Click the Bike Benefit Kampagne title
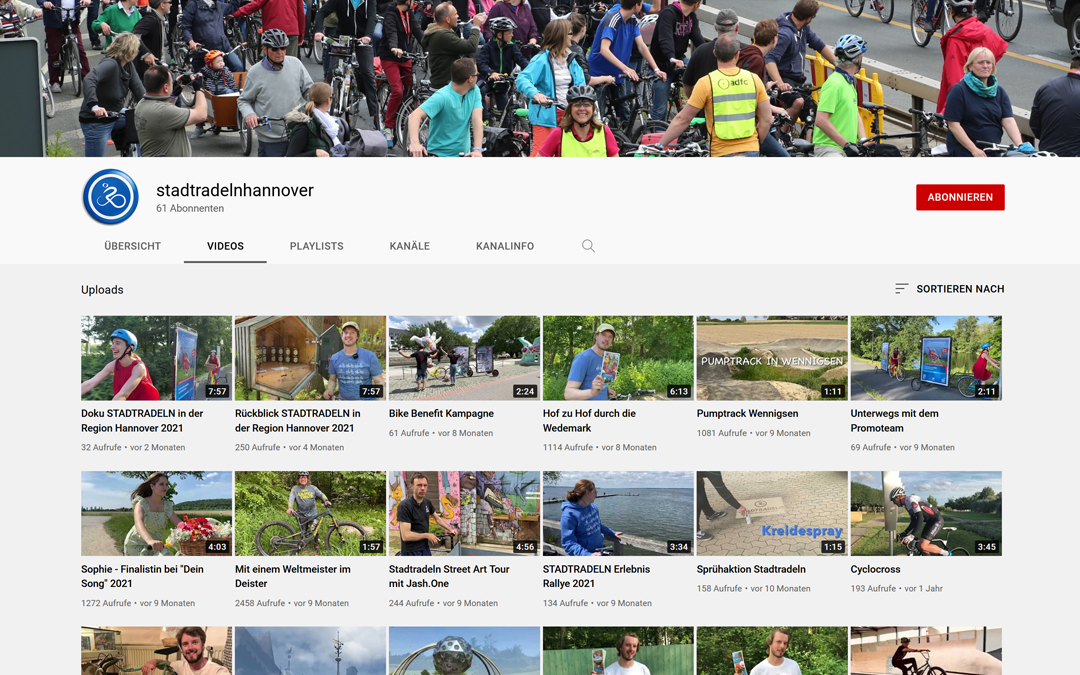The image size is (1080, 675). [441, 413]
